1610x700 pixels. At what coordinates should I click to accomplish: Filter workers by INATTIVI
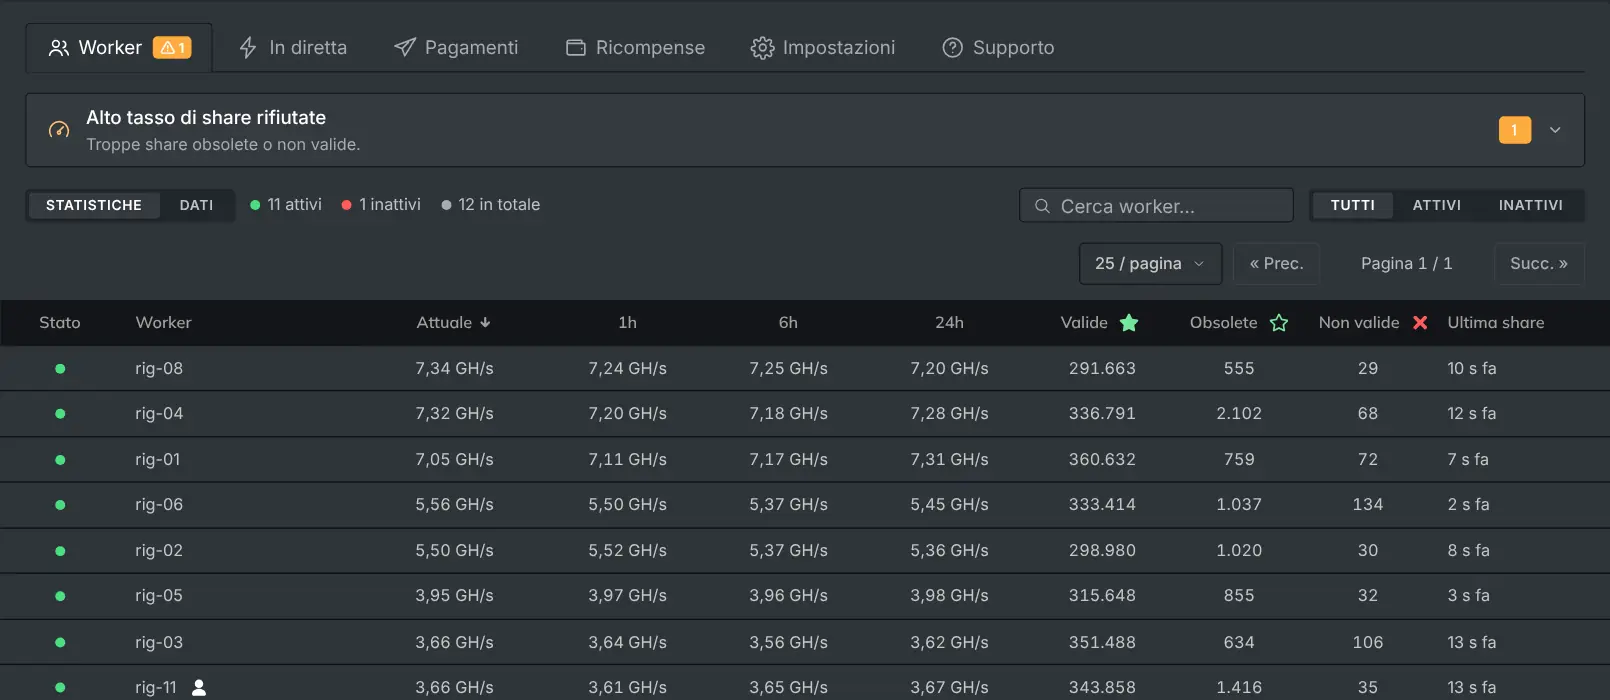(1531, 205)
